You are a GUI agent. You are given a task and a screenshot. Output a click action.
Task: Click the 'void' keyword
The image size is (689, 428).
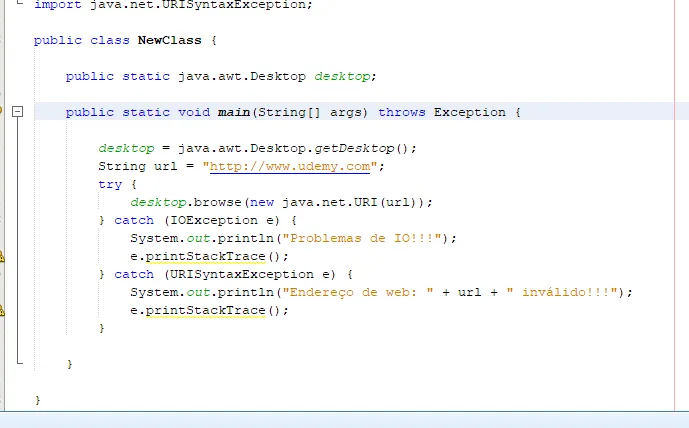point(194,112)
